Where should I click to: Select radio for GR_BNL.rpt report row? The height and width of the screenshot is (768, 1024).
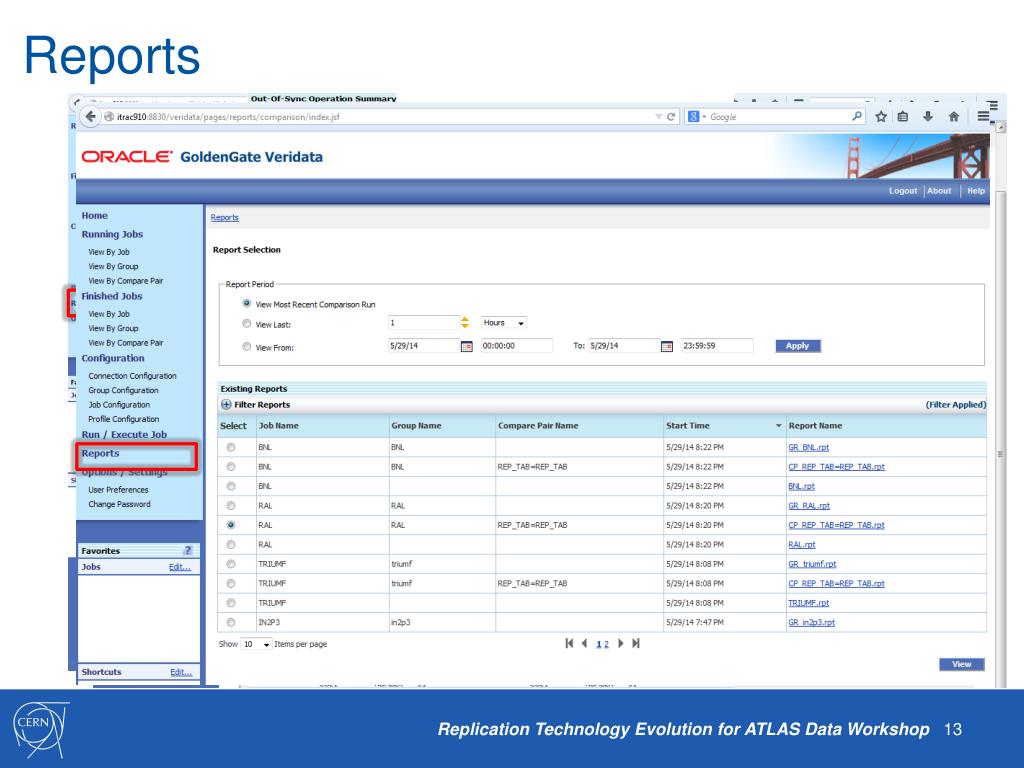[x=231, y=447]
